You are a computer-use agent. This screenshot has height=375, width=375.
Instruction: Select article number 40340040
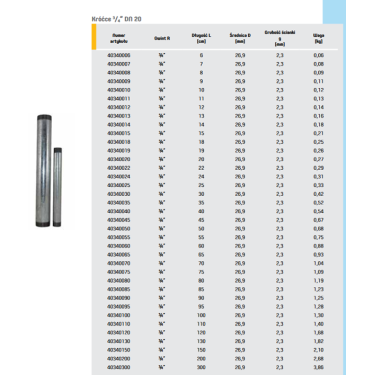click(119, 211)
